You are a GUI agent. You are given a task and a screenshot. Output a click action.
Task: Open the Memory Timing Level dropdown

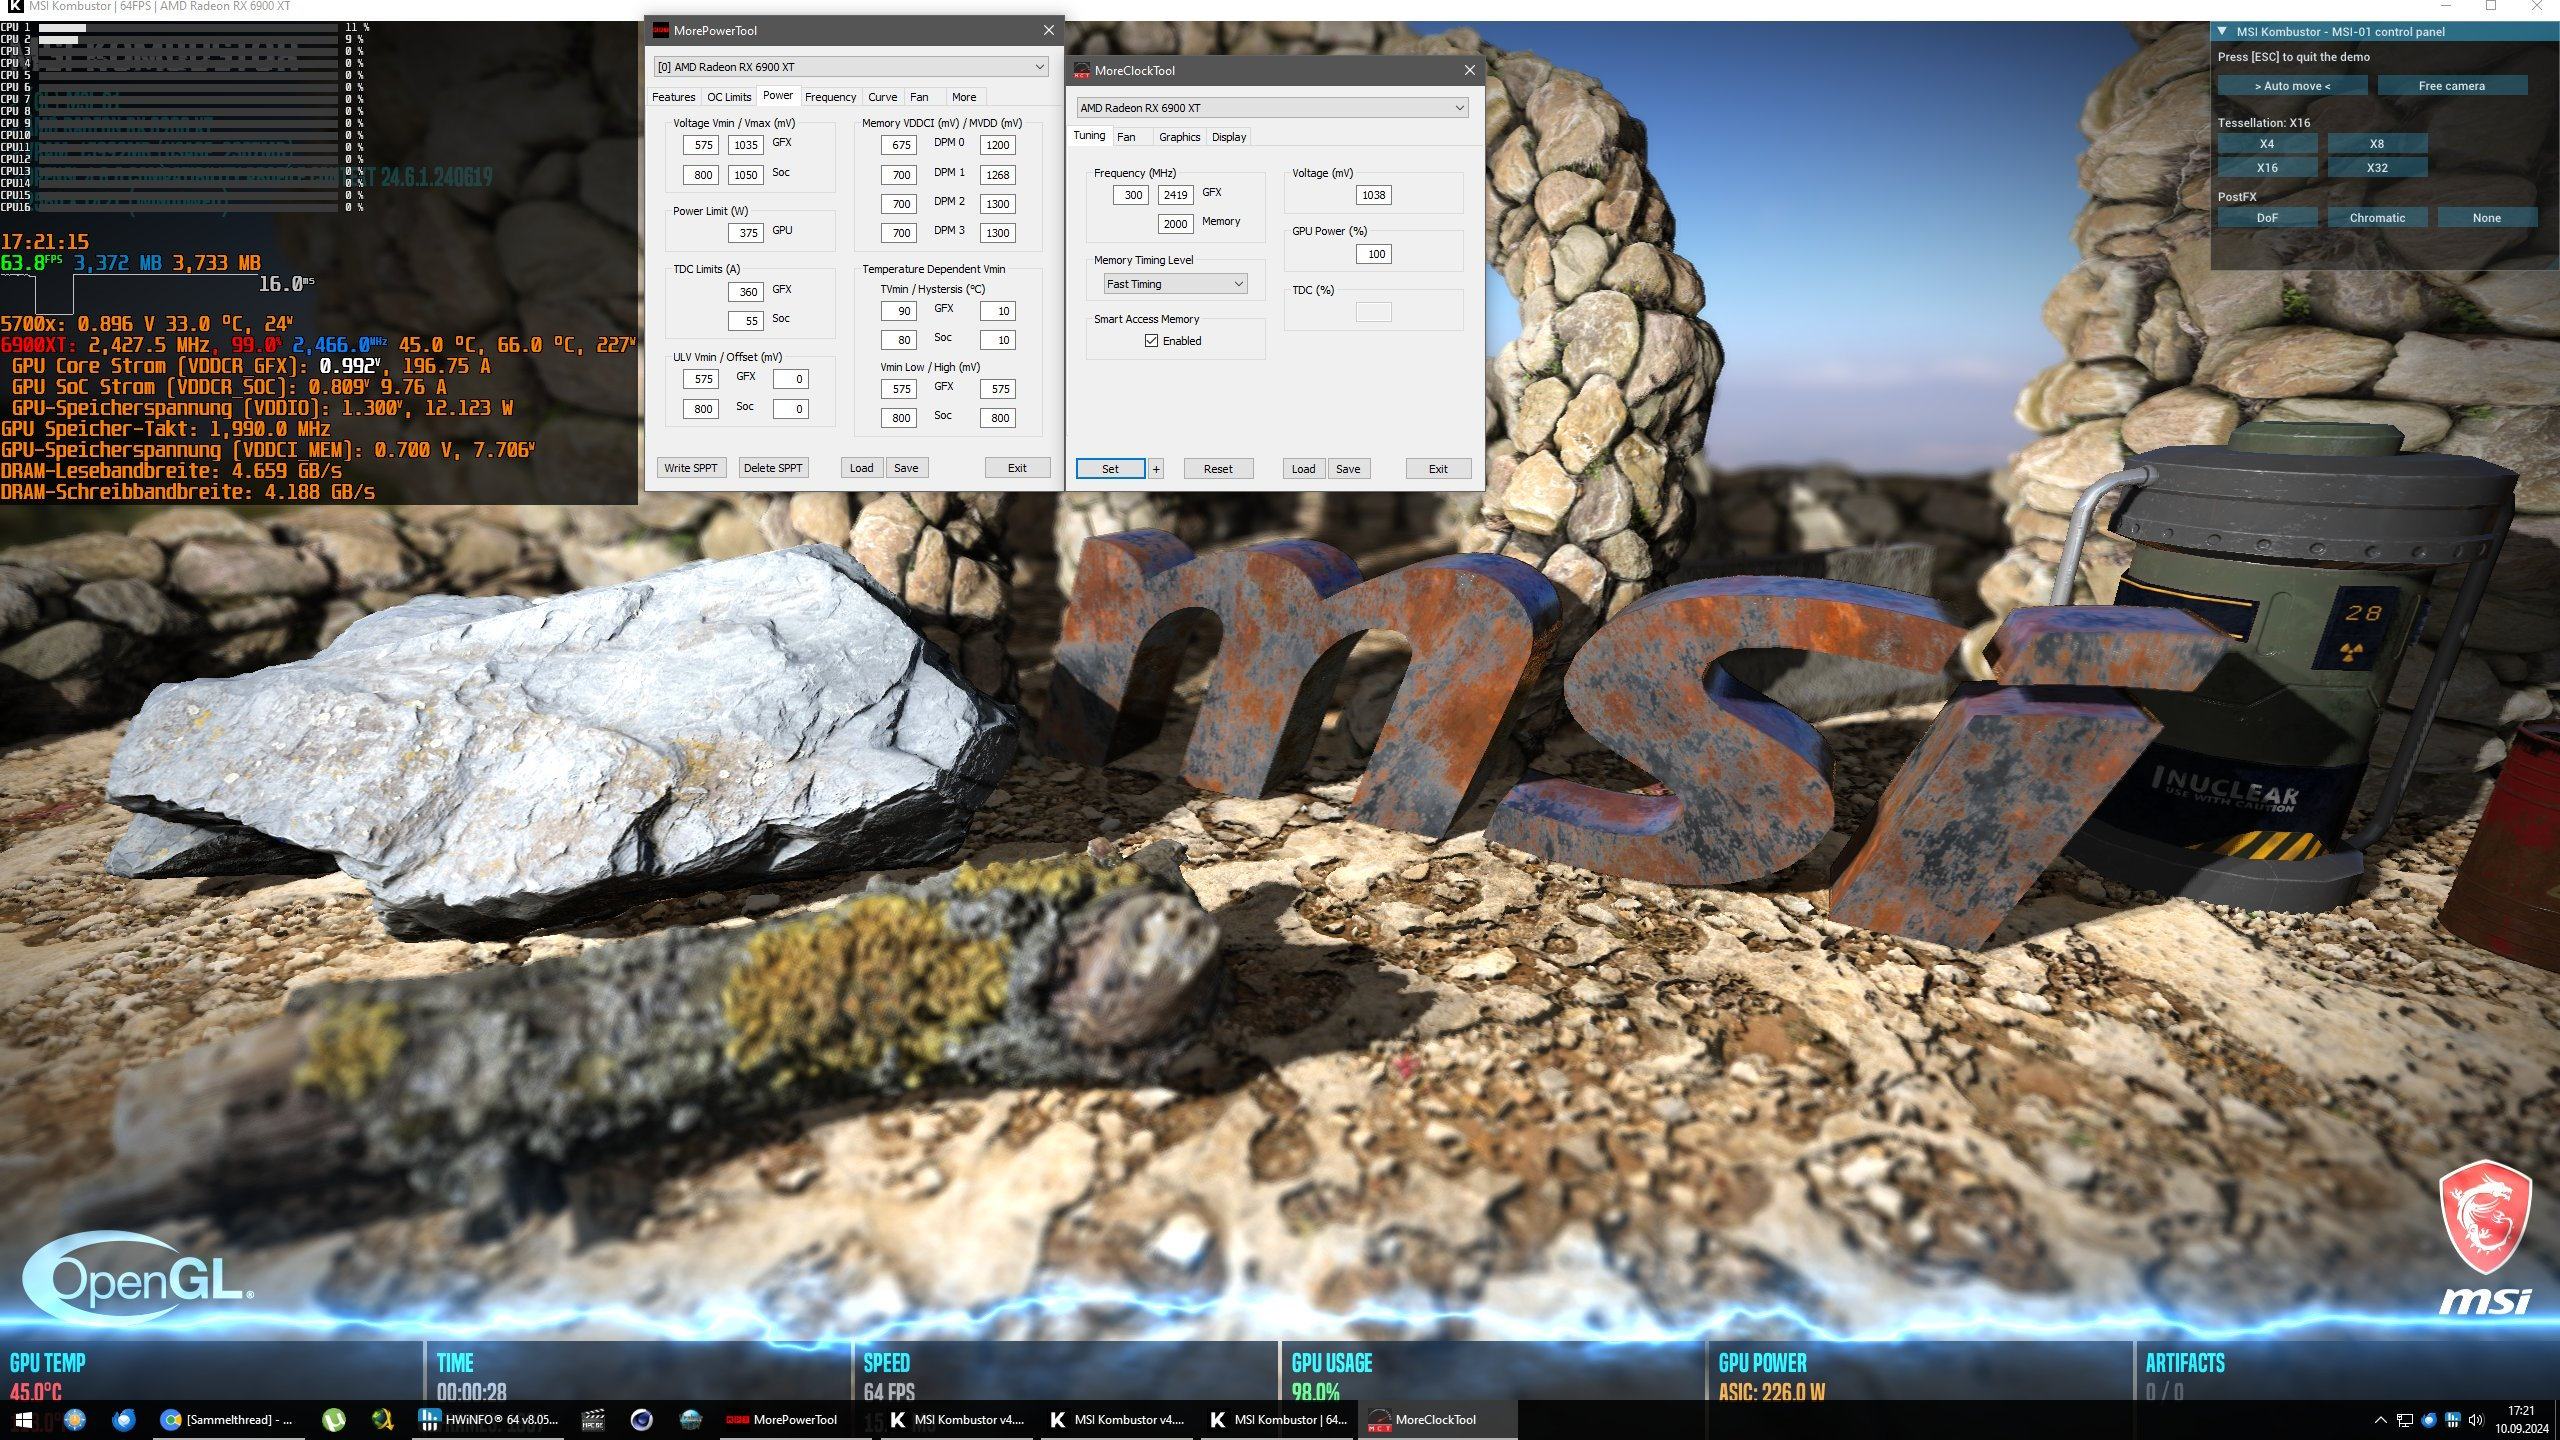(1175, 284)
